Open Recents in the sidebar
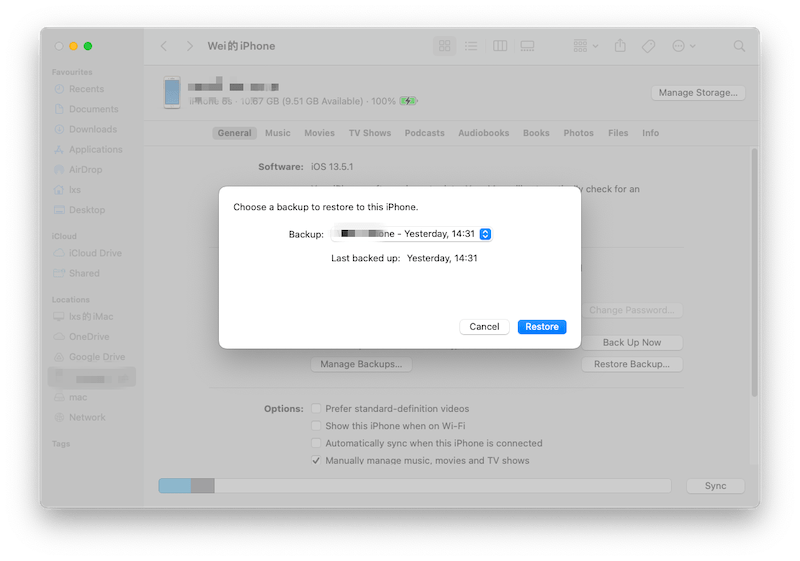This screenshot has width=800, height=561. click(86, 89)
